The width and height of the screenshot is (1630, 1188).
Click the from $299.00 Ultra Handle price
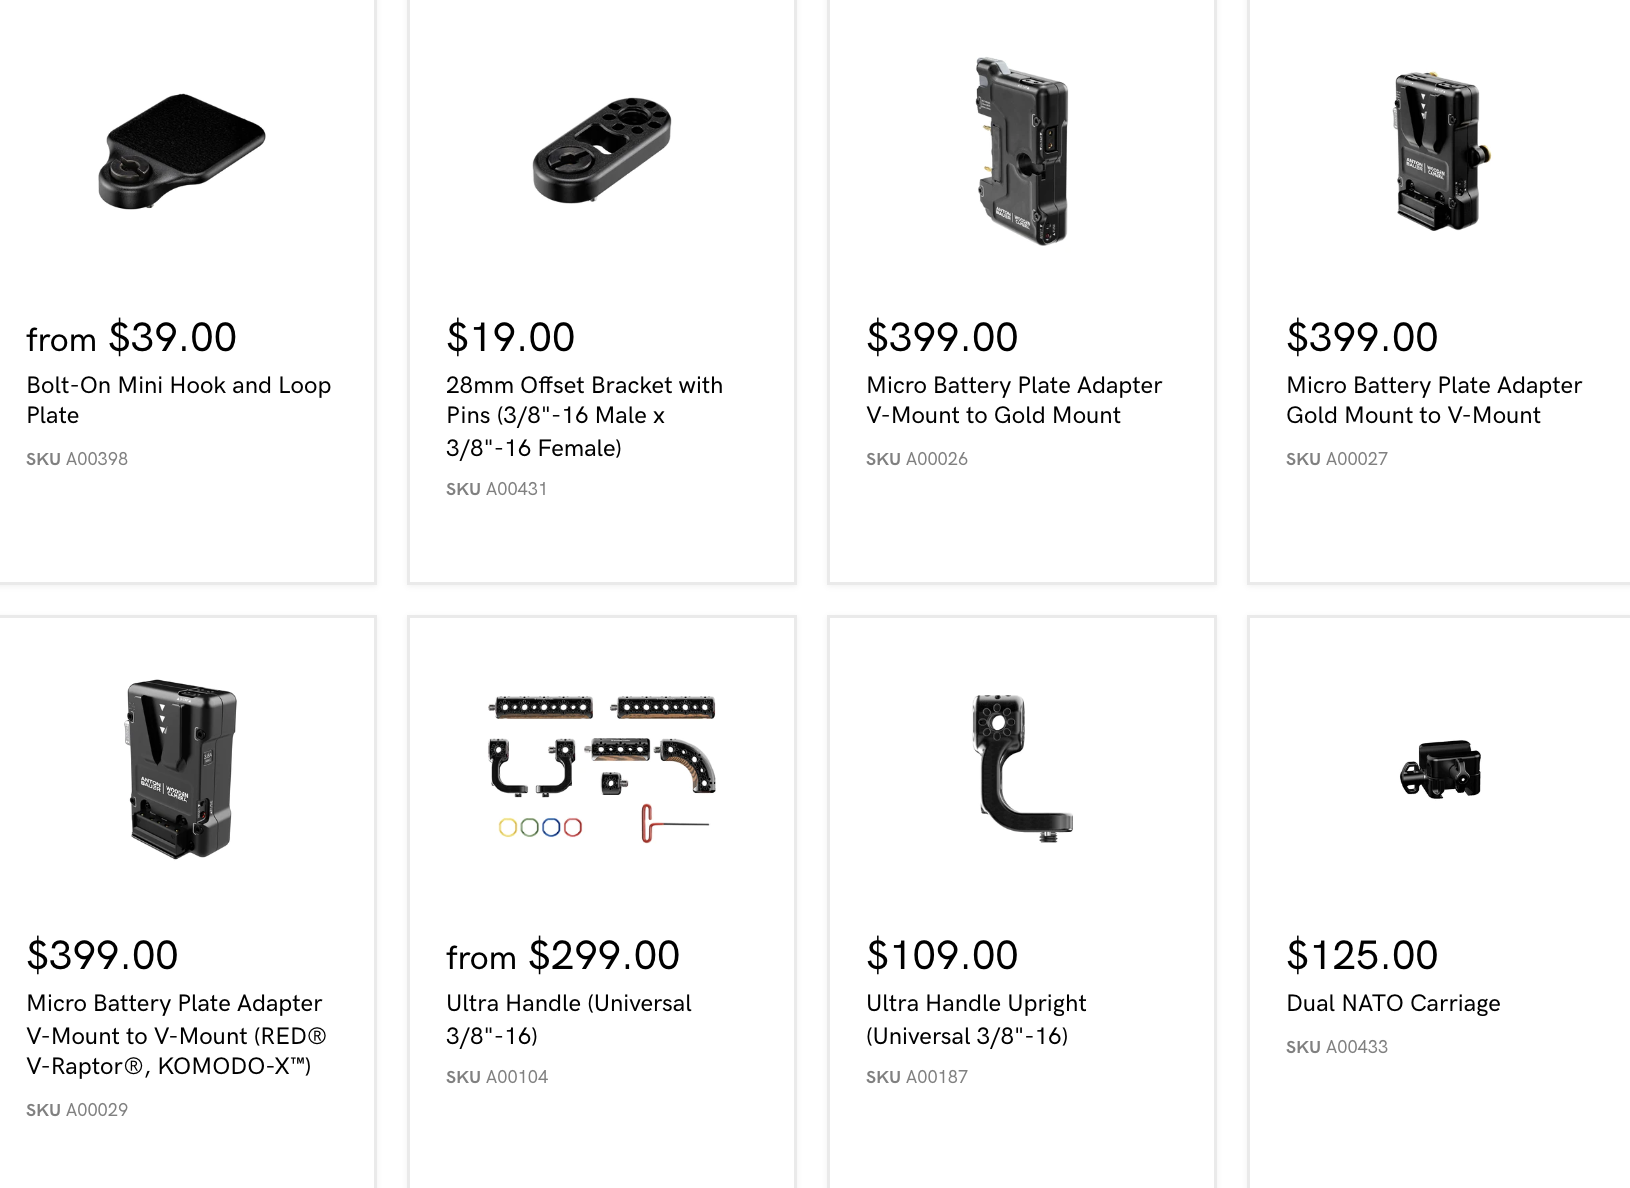coord(563,956)
